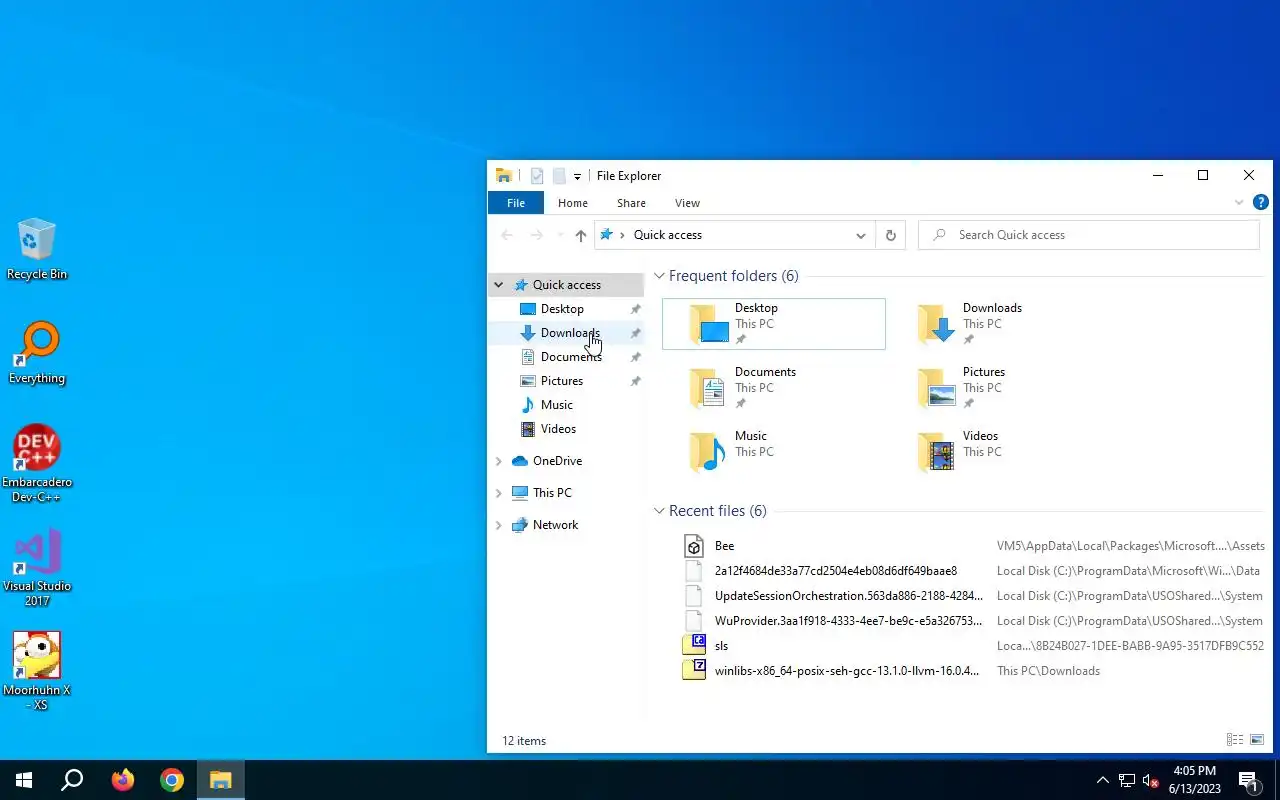Collapse the Recent files group
The width and height of the screenshot is (1280, 800).
[x=659, y=511]
